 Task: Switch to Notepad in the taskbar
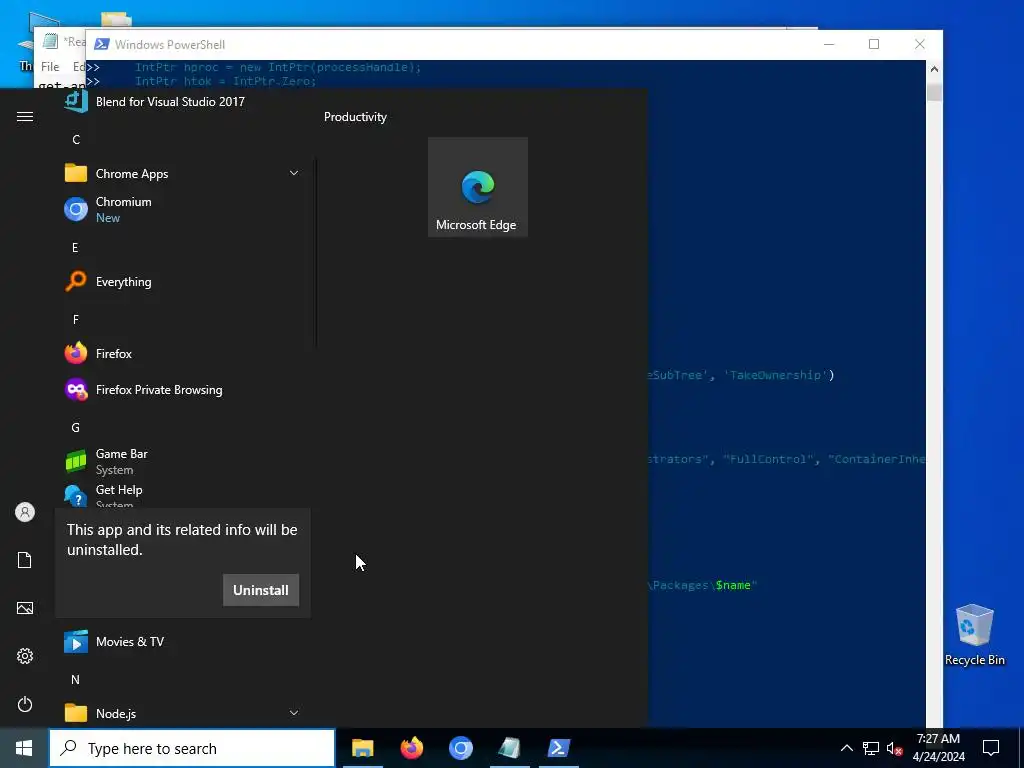[509, 748]
